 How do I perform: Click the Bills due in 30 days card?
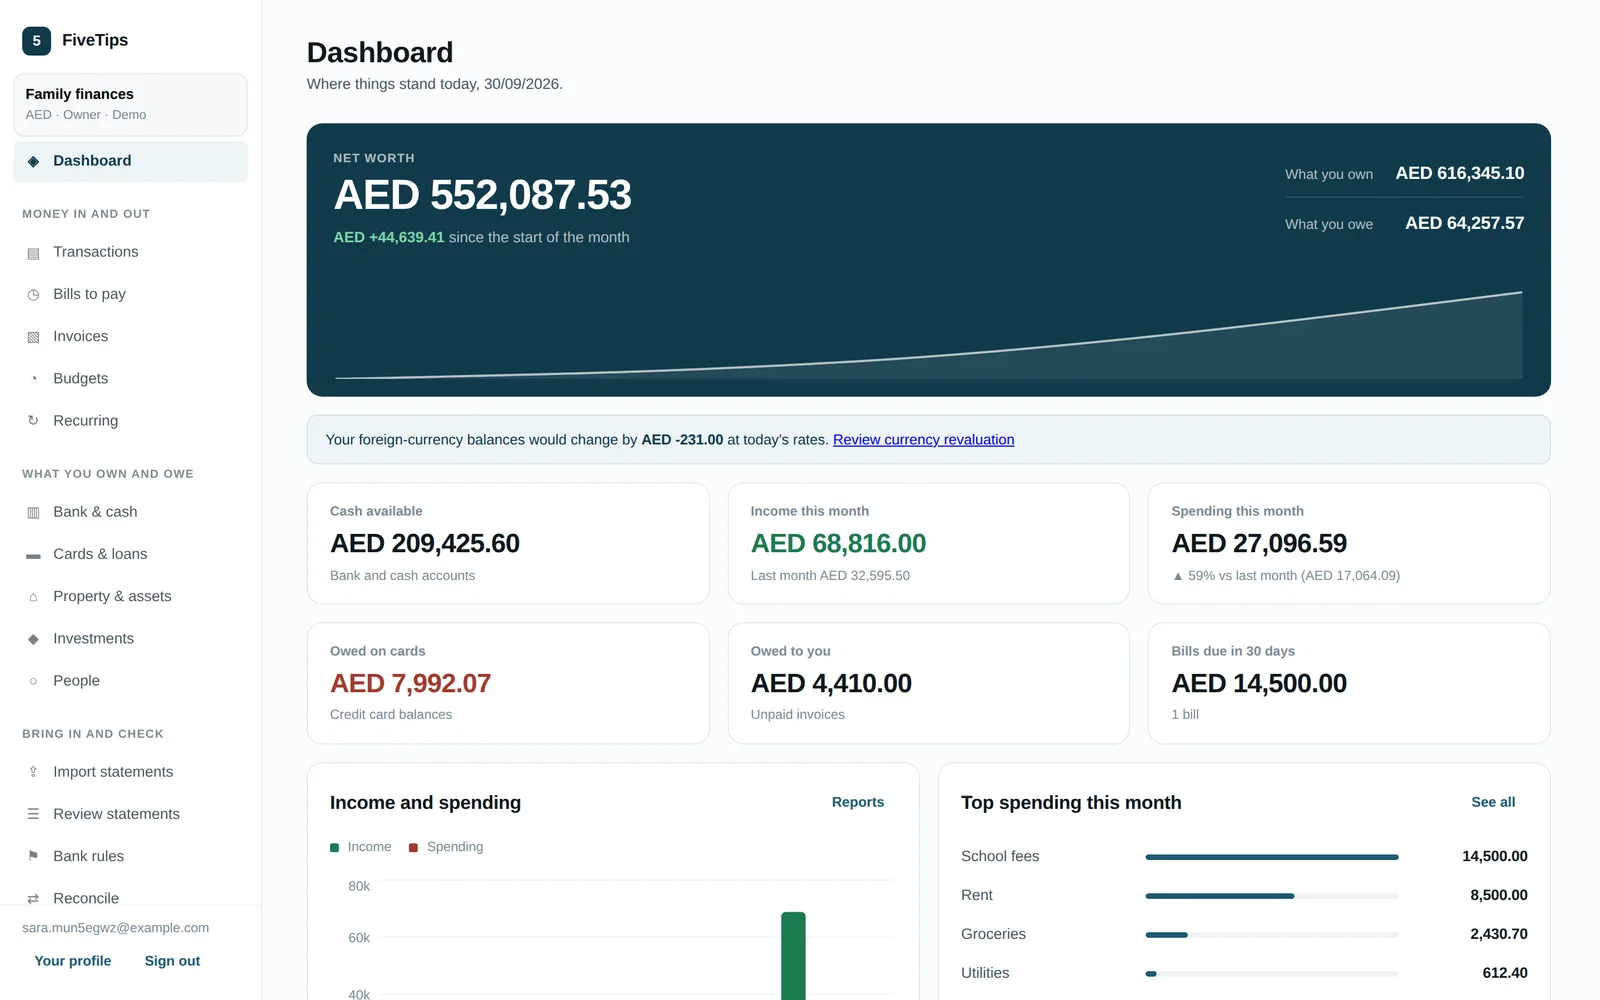pos(1349,683)
